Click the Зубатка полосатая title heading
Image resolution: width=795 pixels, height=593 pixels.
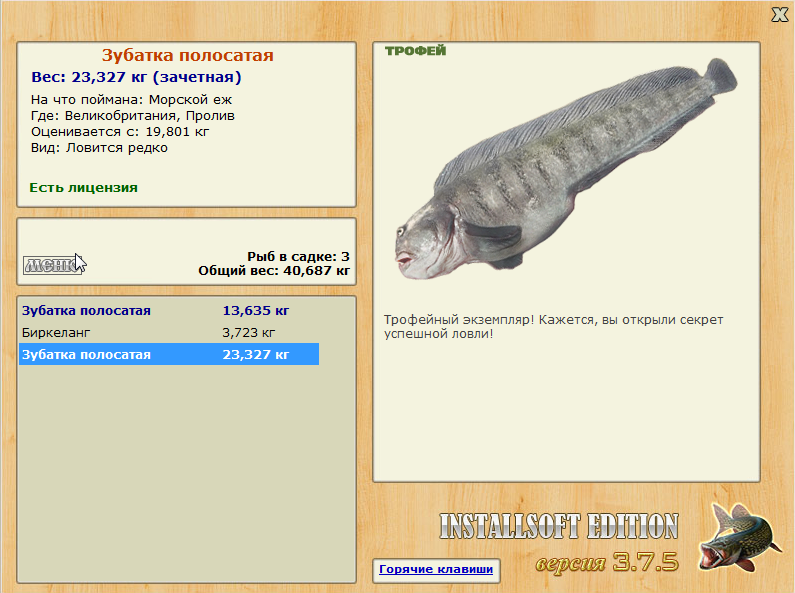[188, 55]
